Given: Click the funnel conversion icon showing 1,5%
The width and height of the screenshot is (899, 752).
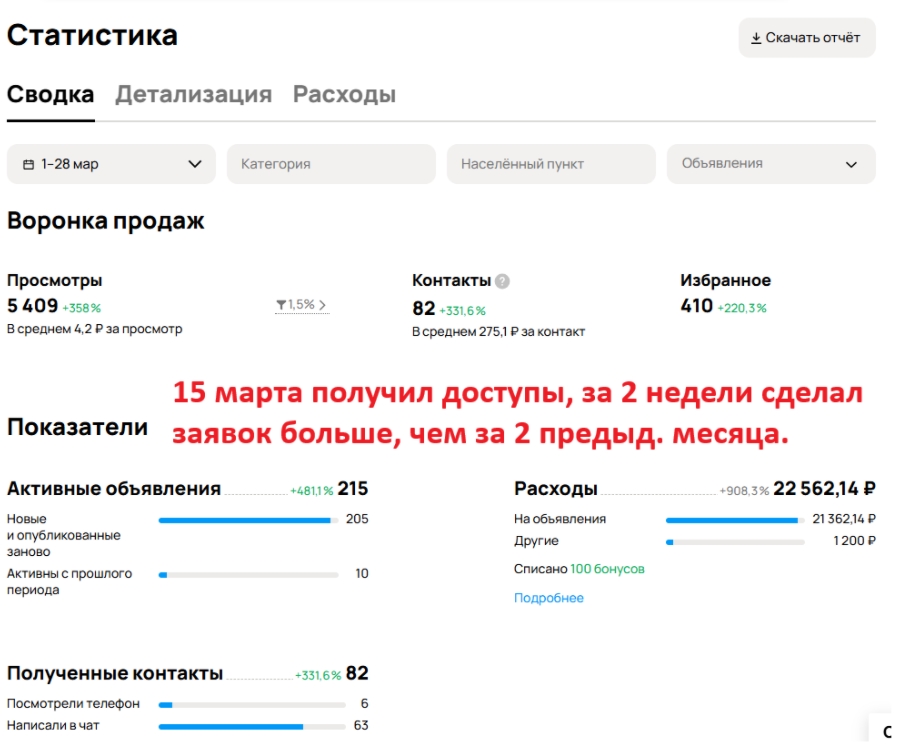Looking at the screenshot, I should (x=281, y=305).
